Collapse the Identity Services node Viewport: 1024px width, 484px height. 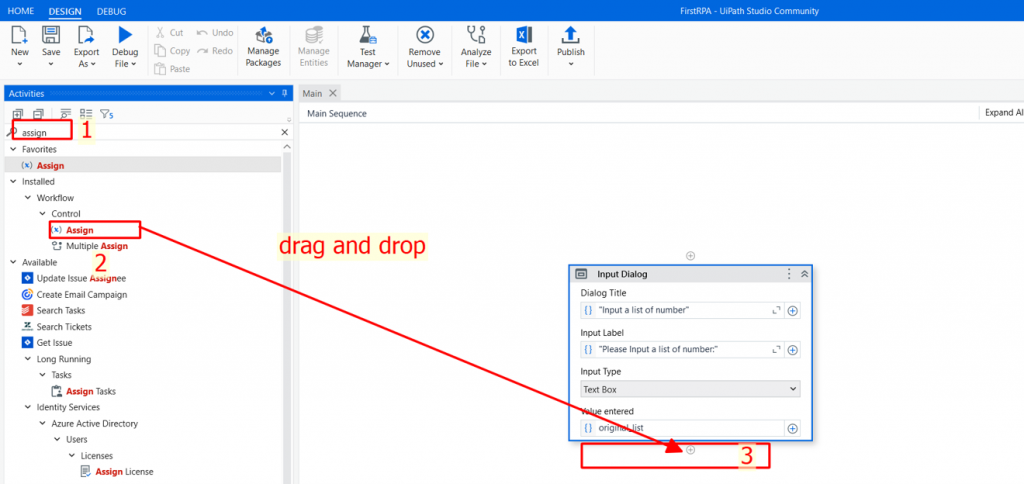pos(28,407)
